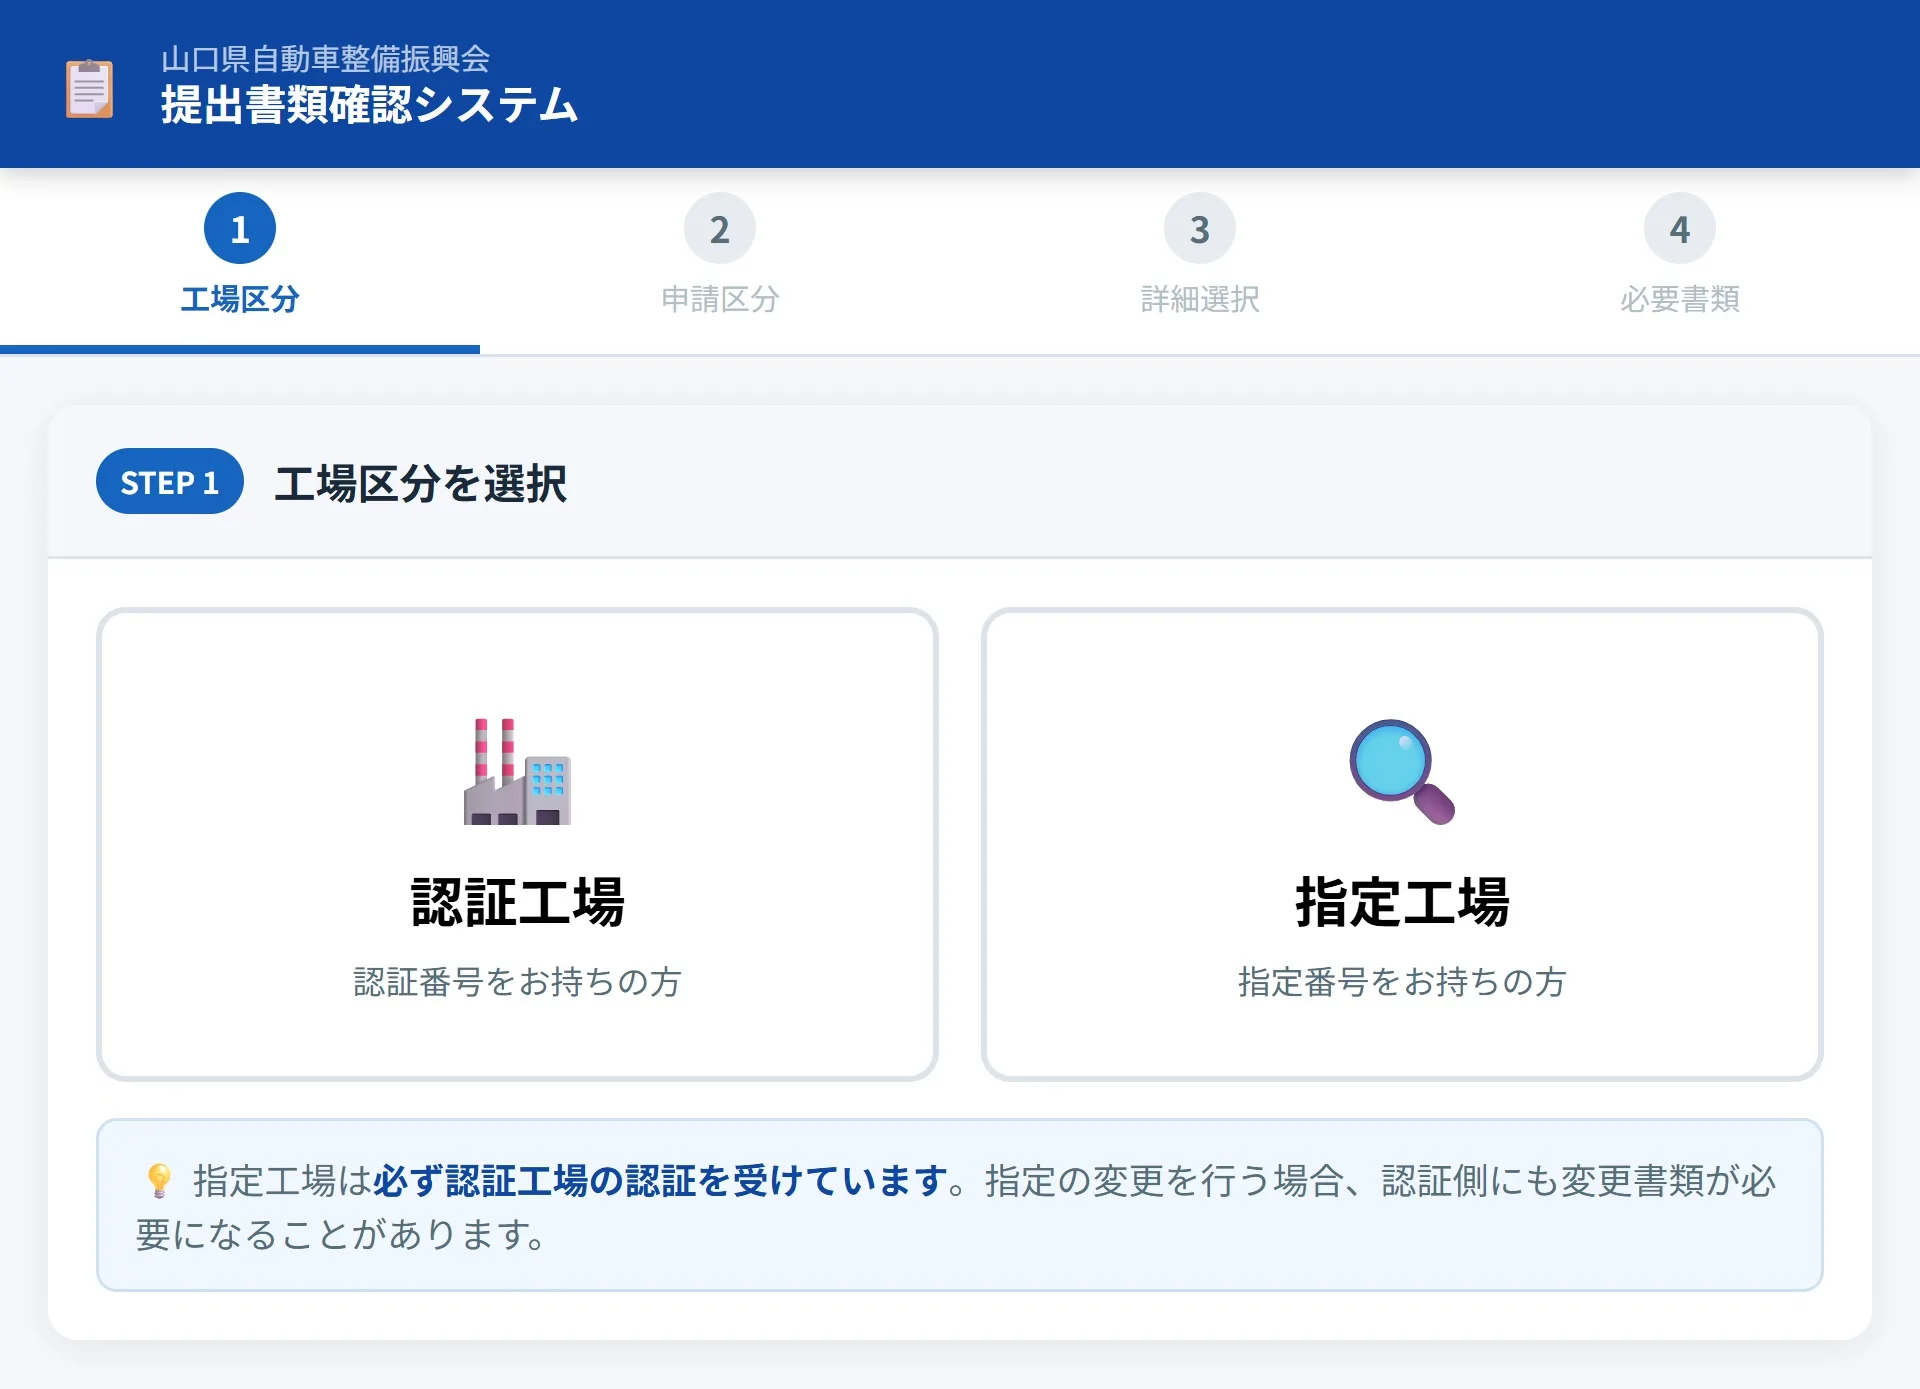Screen dimensions: 1920x1389
Task: Click the clipboard logo icon in header
Action: 89,88
